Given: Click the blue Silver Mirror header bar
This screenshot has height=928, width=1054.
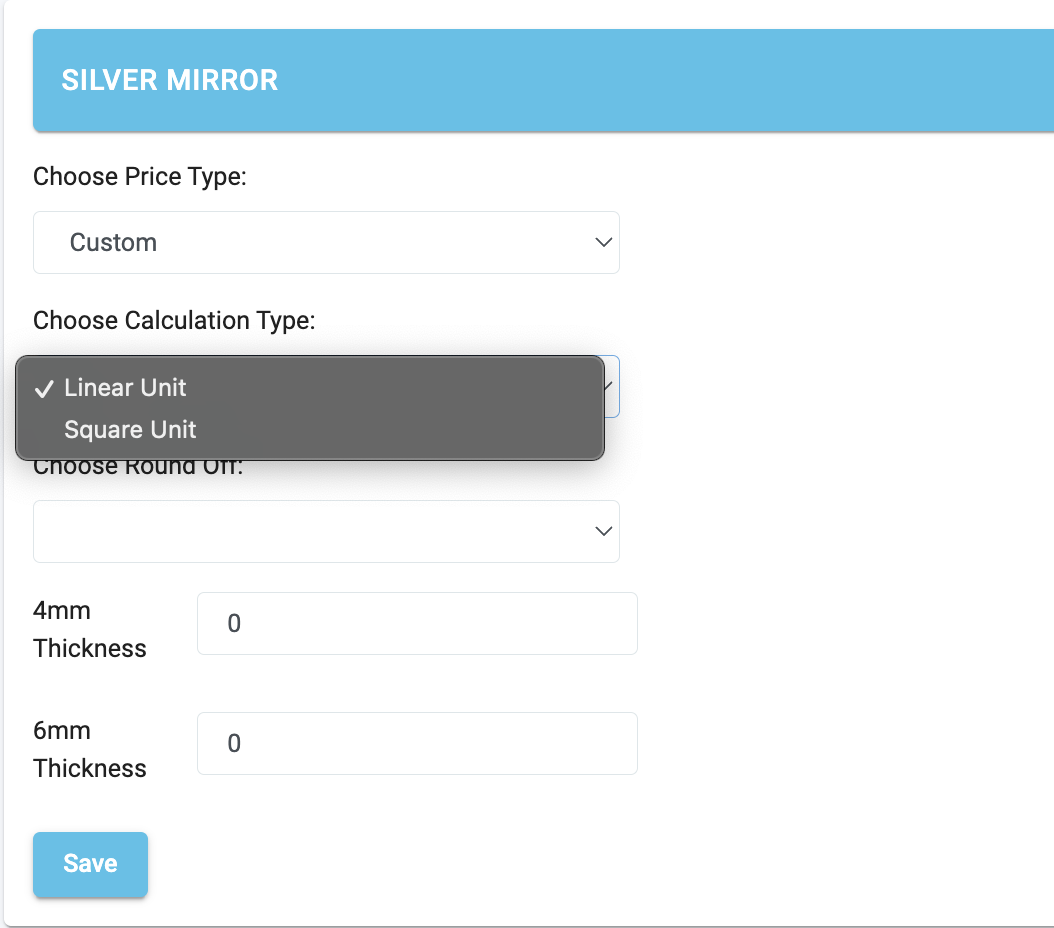Looking at the screenshot, I should point(543,80).
